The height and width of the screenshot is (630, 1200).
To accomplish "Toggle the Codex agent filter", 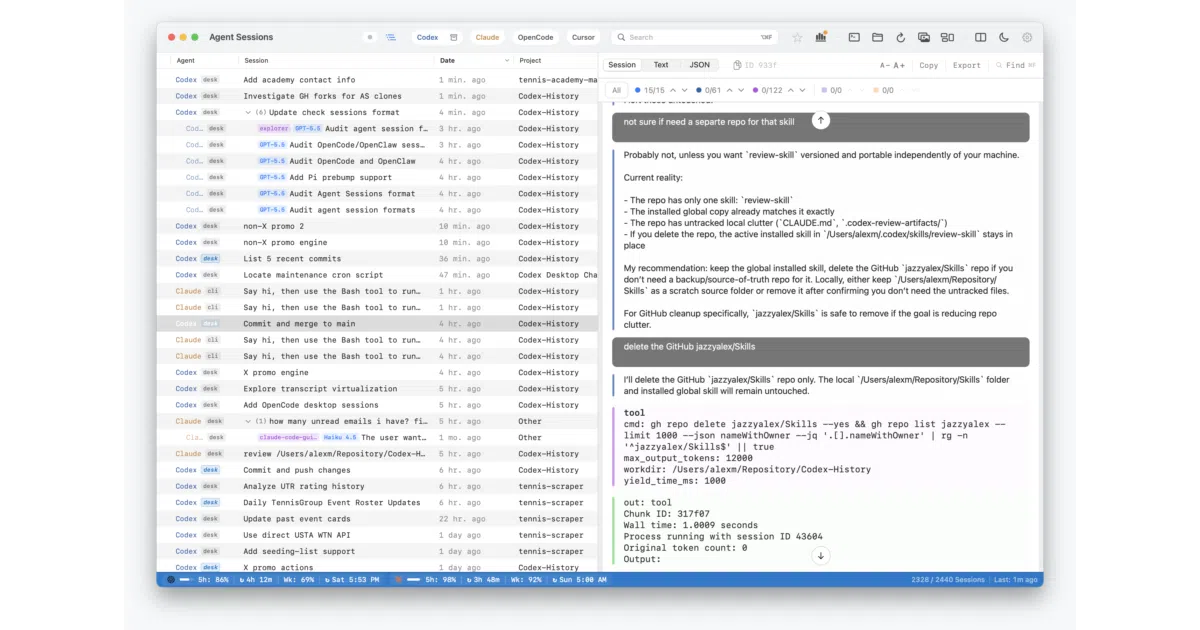I will 427,37.
